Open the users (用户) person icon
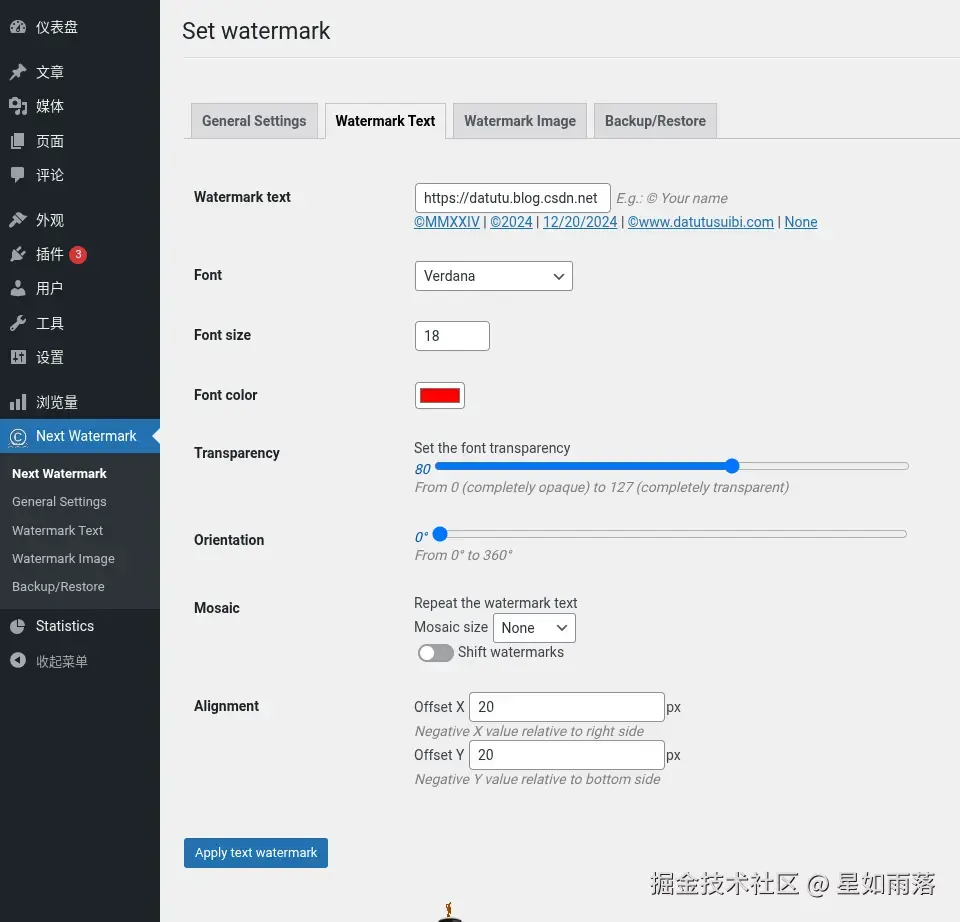 click(x=18, y=288)
